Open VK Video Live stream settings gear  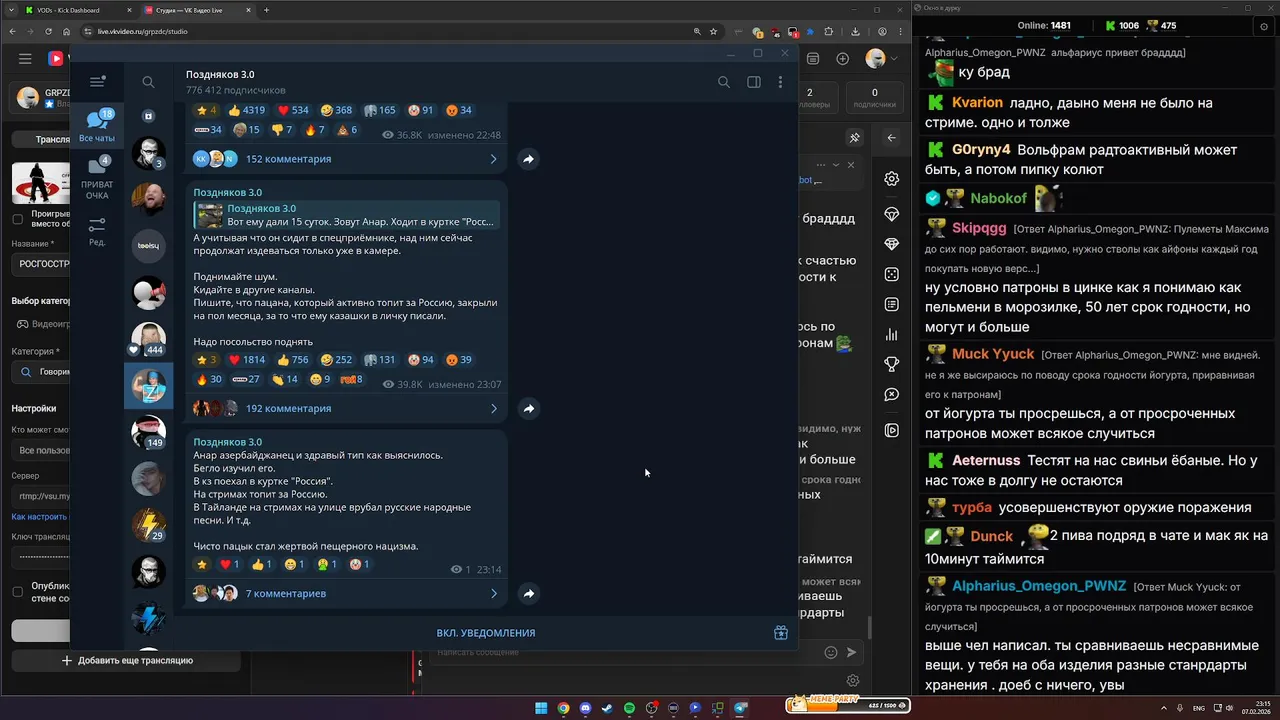coord(891,179)
